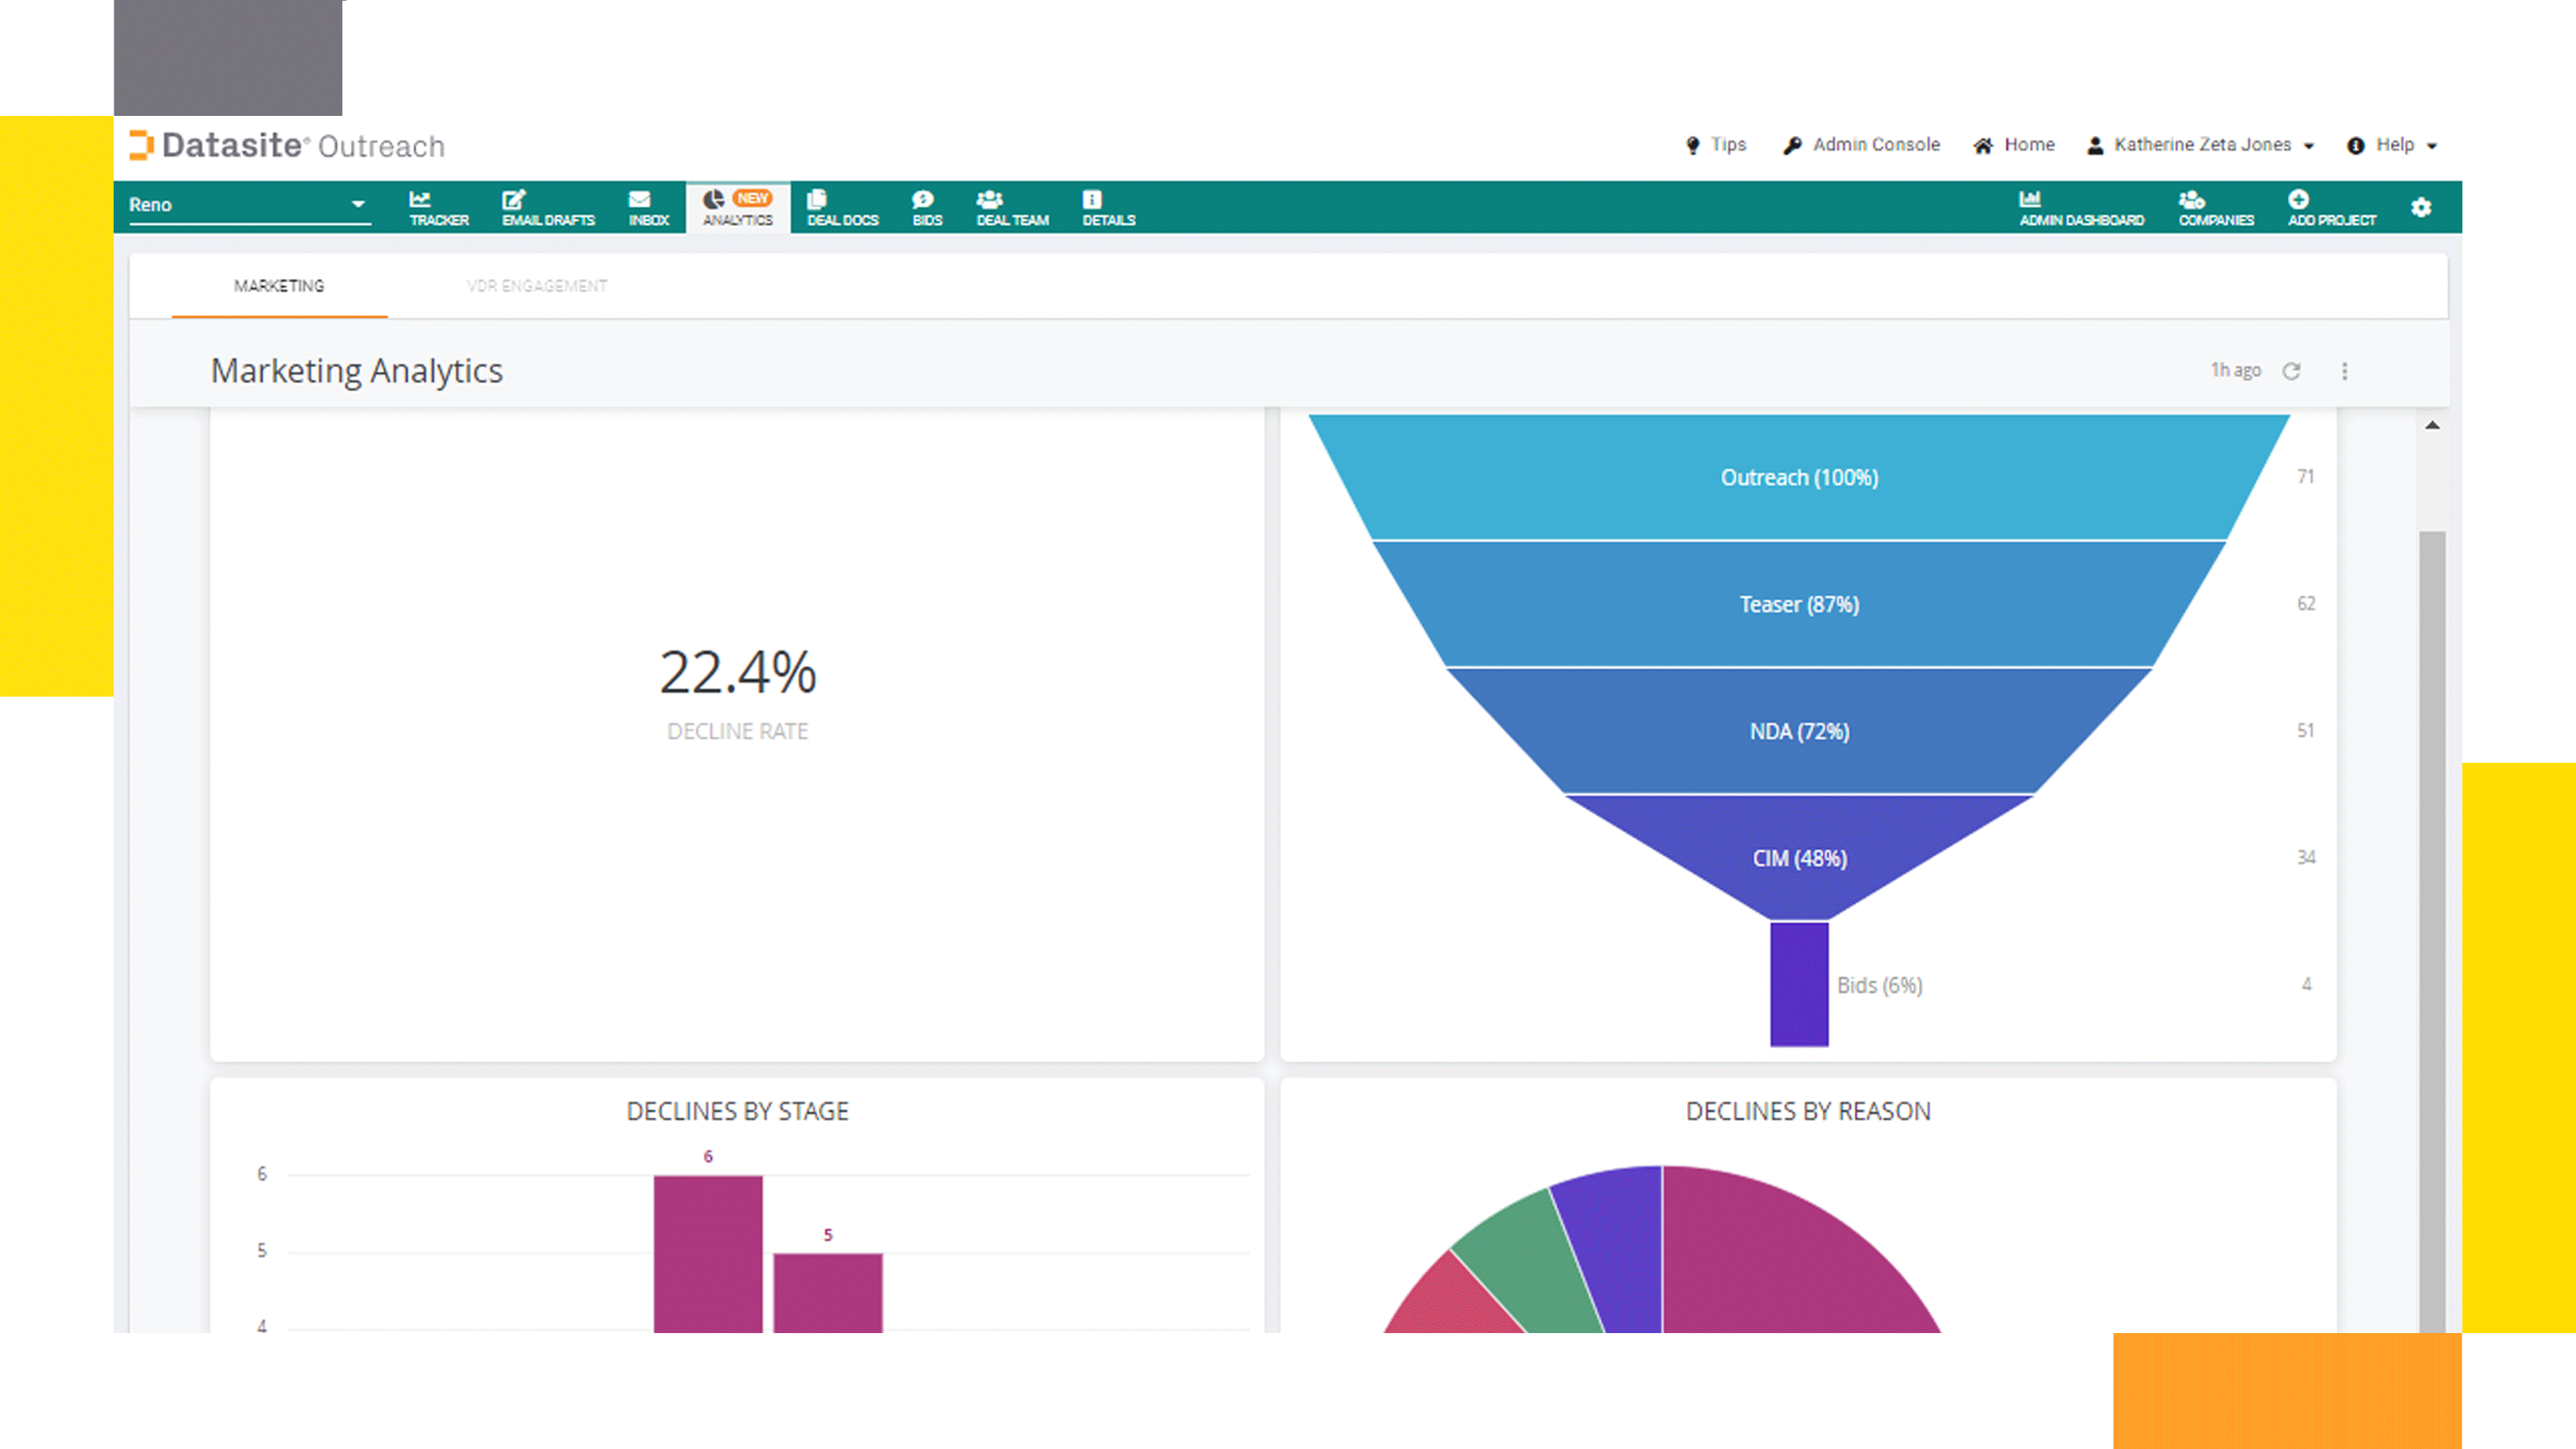Image resolution: width=2576 pixels, height=1449 pixels.
Task: Select the CIM (48%) funnel segment
Action: (x=1799, y=857)
